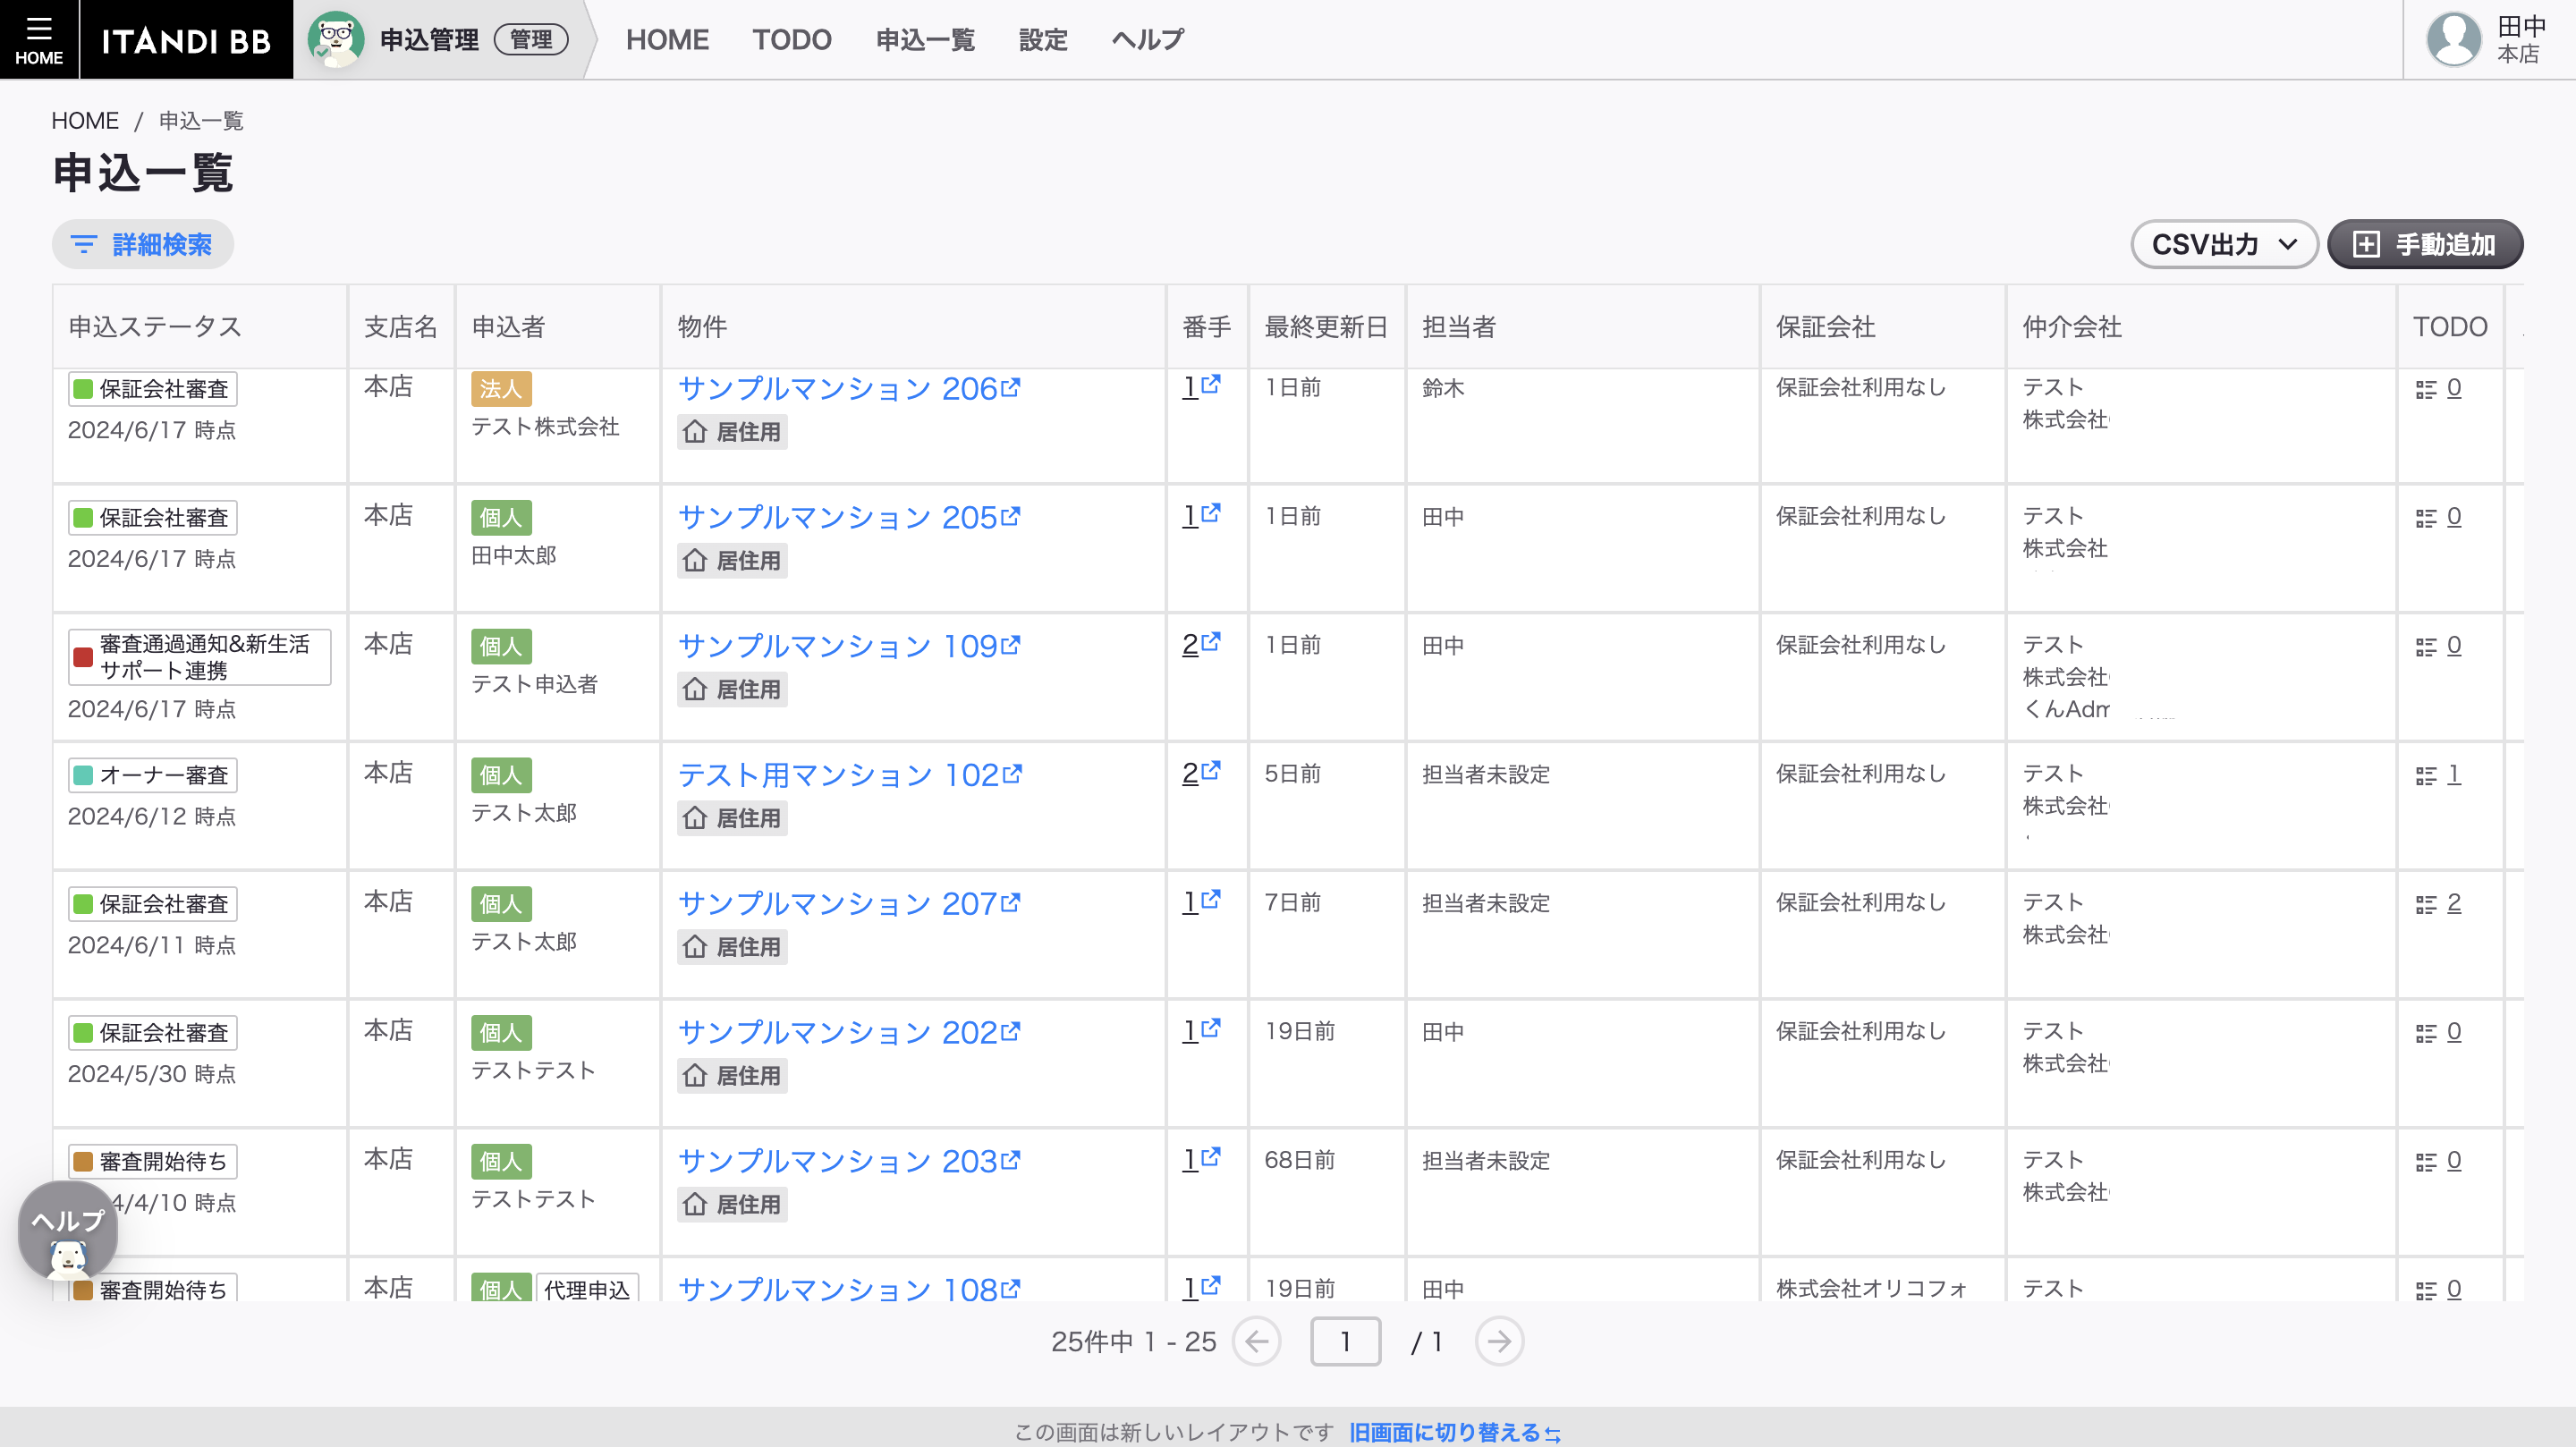Open the TODO list icon for the テスト用マンション 102 row

pyautogui.click(x=2425, y=775)
